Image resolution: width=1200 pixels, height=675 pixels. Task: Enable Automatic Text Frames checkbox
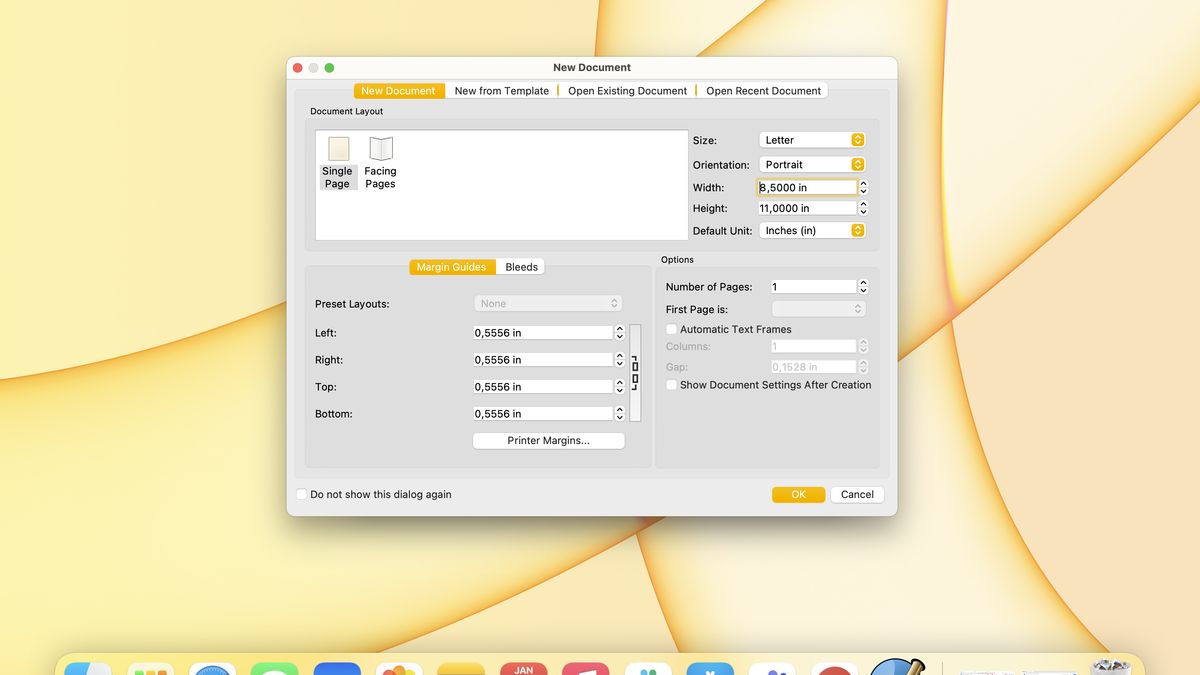671,329
